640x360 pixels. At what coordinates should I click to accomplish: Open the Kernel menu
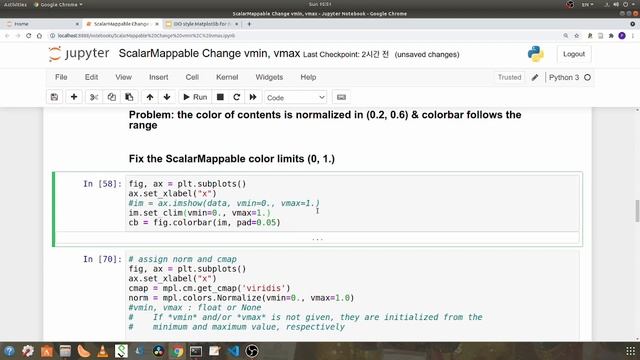pyautogui.click(x=227, y=77)
